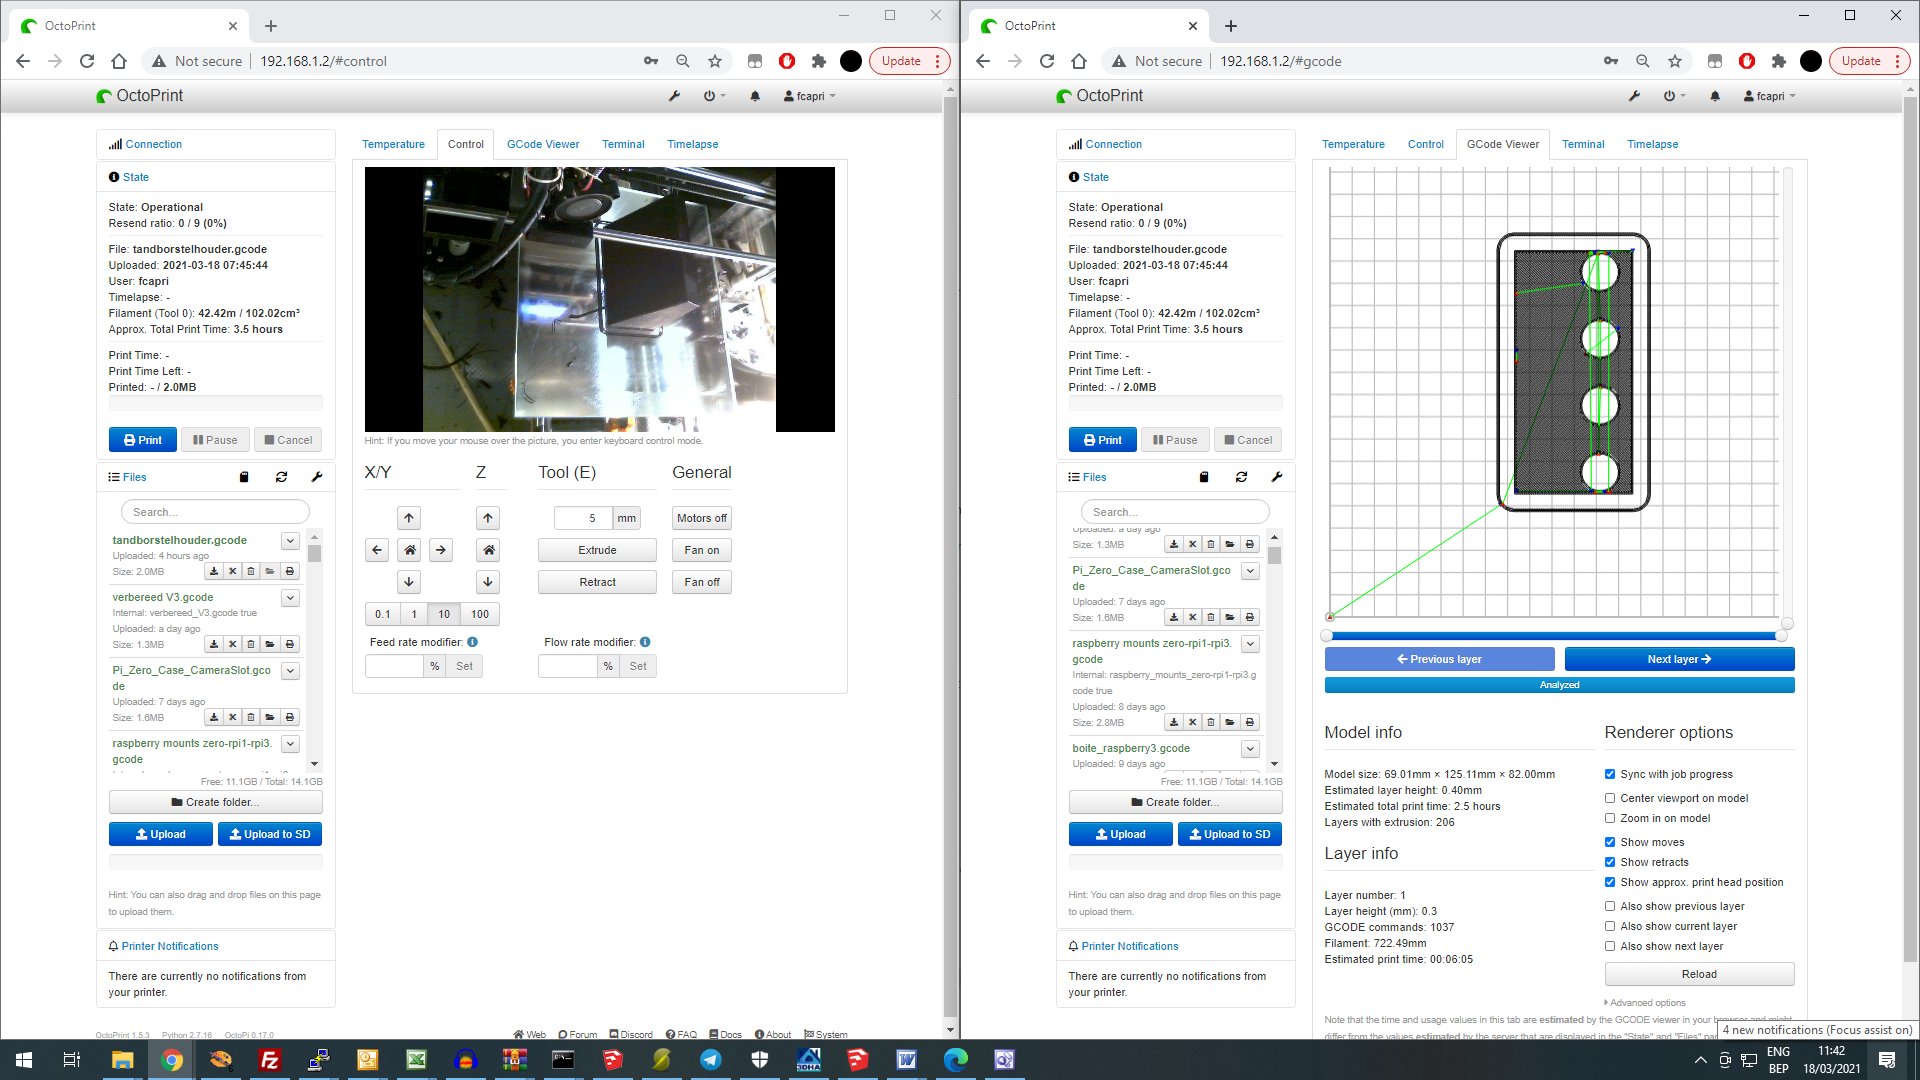Enable Center viewport on model
Image resolution: width=1920 pixels, height=1080 pixels.
click(x=1610, y=798)
